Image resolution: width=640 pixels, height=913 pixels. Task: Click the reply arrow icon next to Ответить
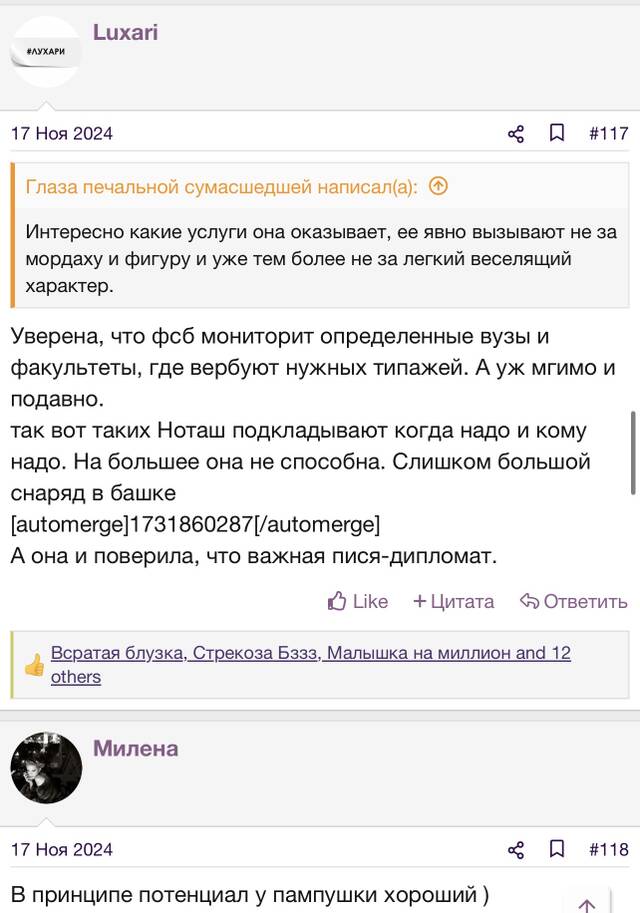point(529,601)
